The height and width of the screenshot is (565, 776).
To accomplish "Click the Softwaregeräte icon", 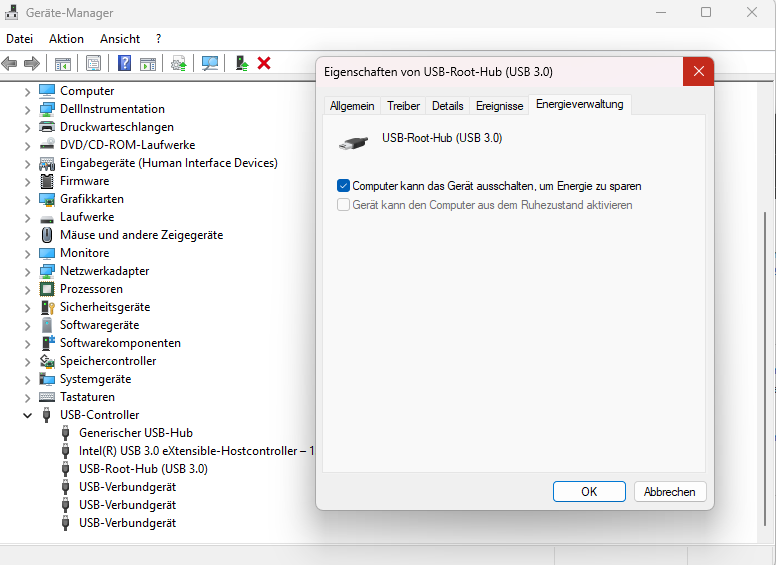I will pos(47,325).
